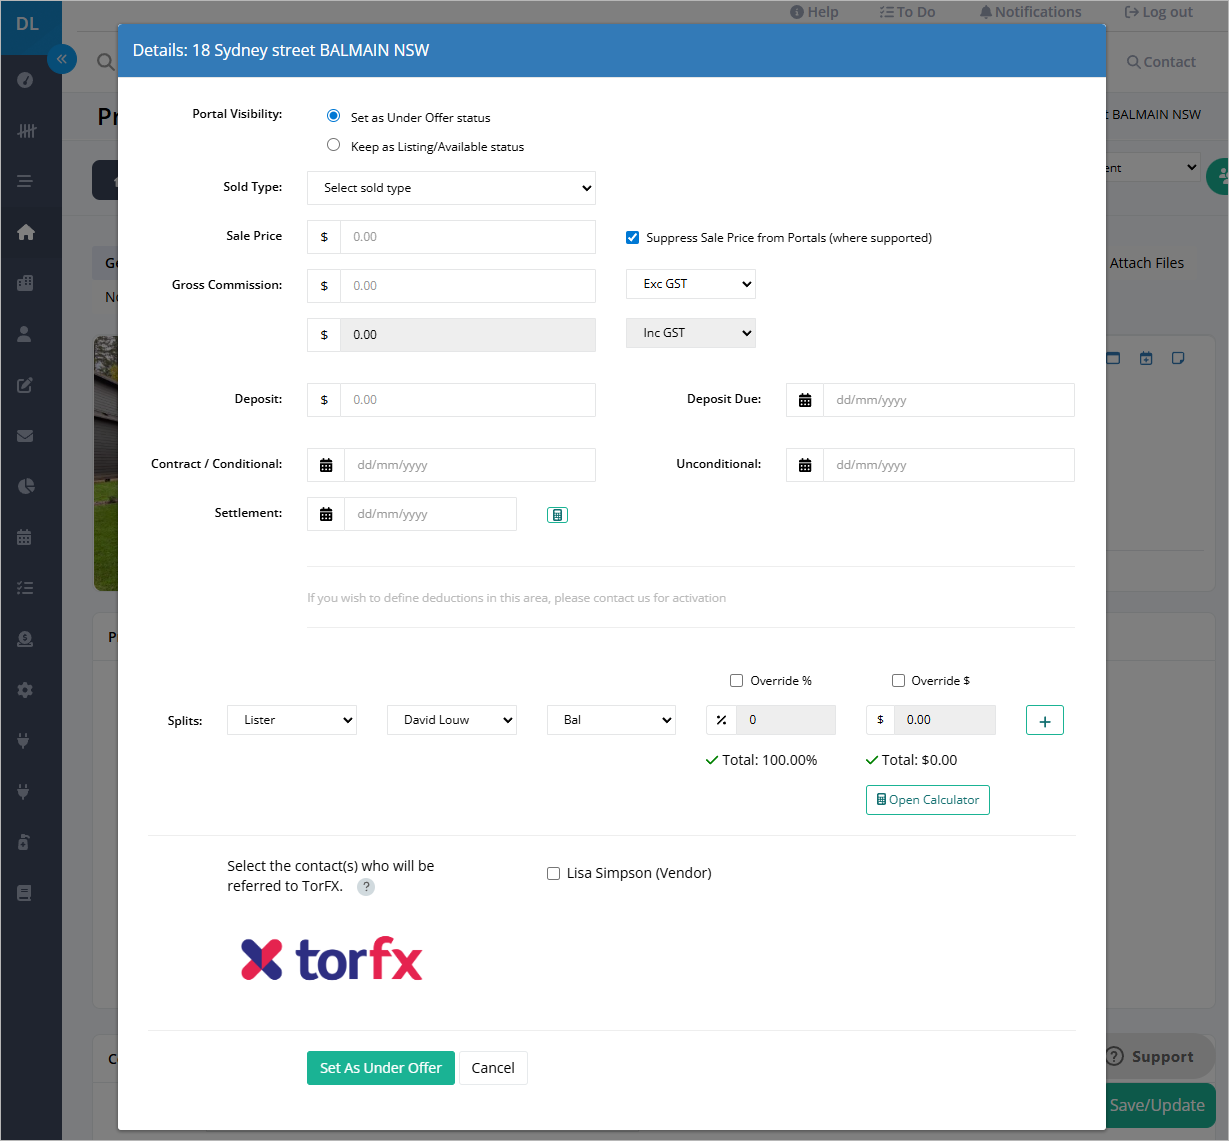Collapse the sidebar with double-chevron icon
1229x1141 pixels.
point(62,59)
